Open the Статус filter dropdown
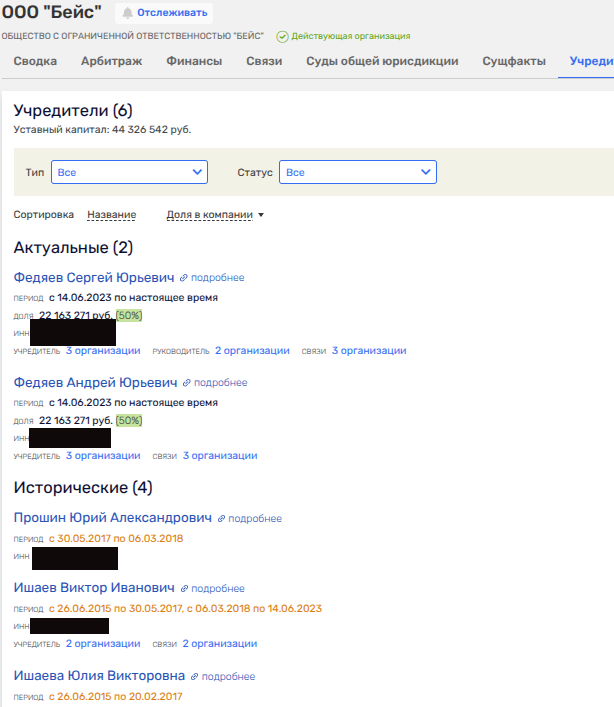This screenshot has width=614, height=707. click(x=357, y=173)
